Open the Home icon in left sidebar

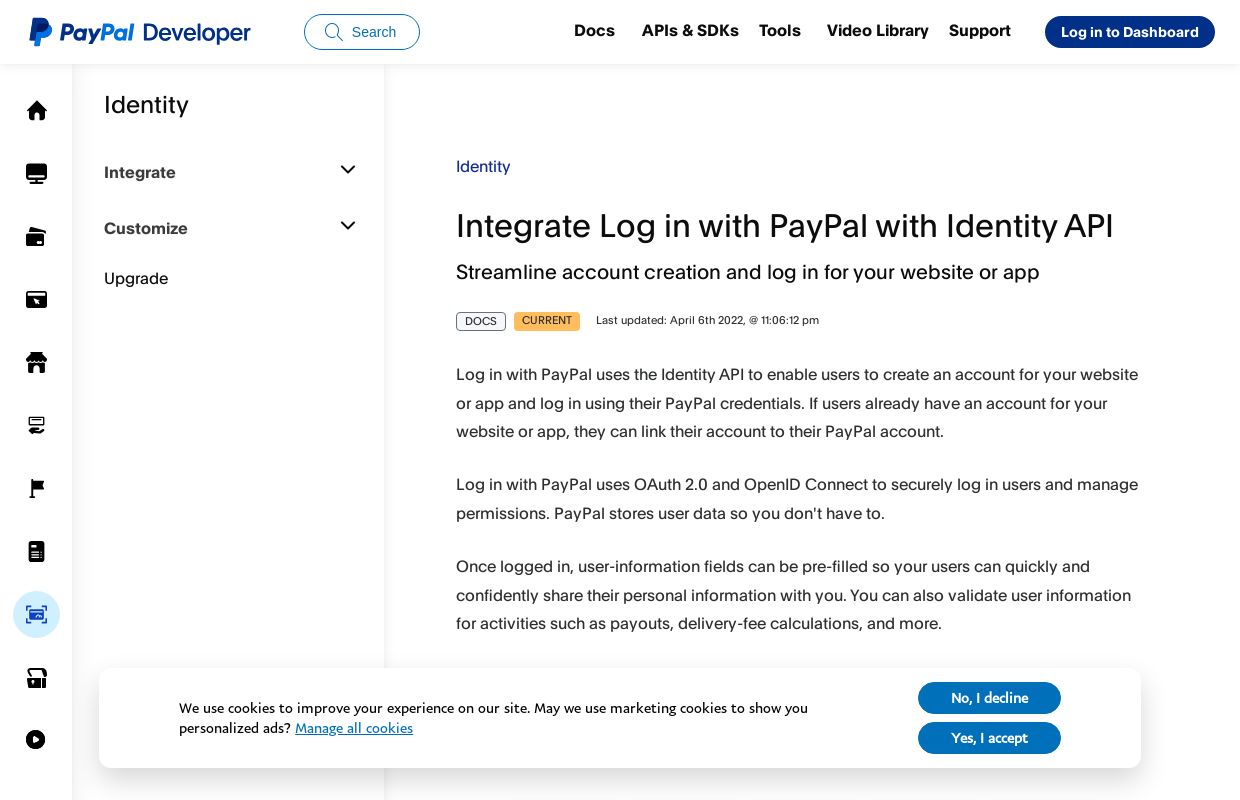37,111
